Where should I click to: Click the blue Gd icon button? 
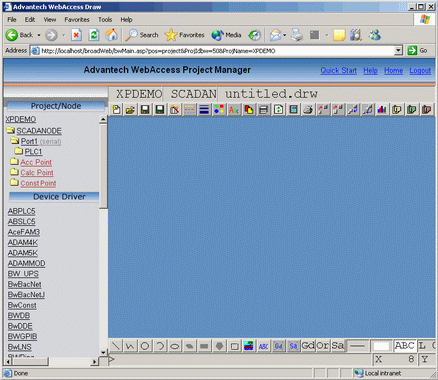click(x=278, y=346)
